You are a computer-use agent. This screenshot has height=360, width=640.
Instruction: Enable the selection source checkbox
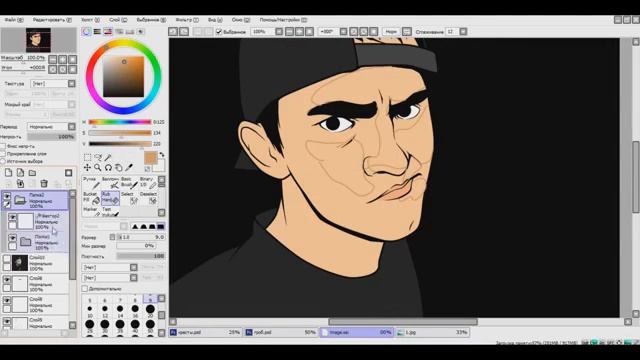(x=3, y=162)
